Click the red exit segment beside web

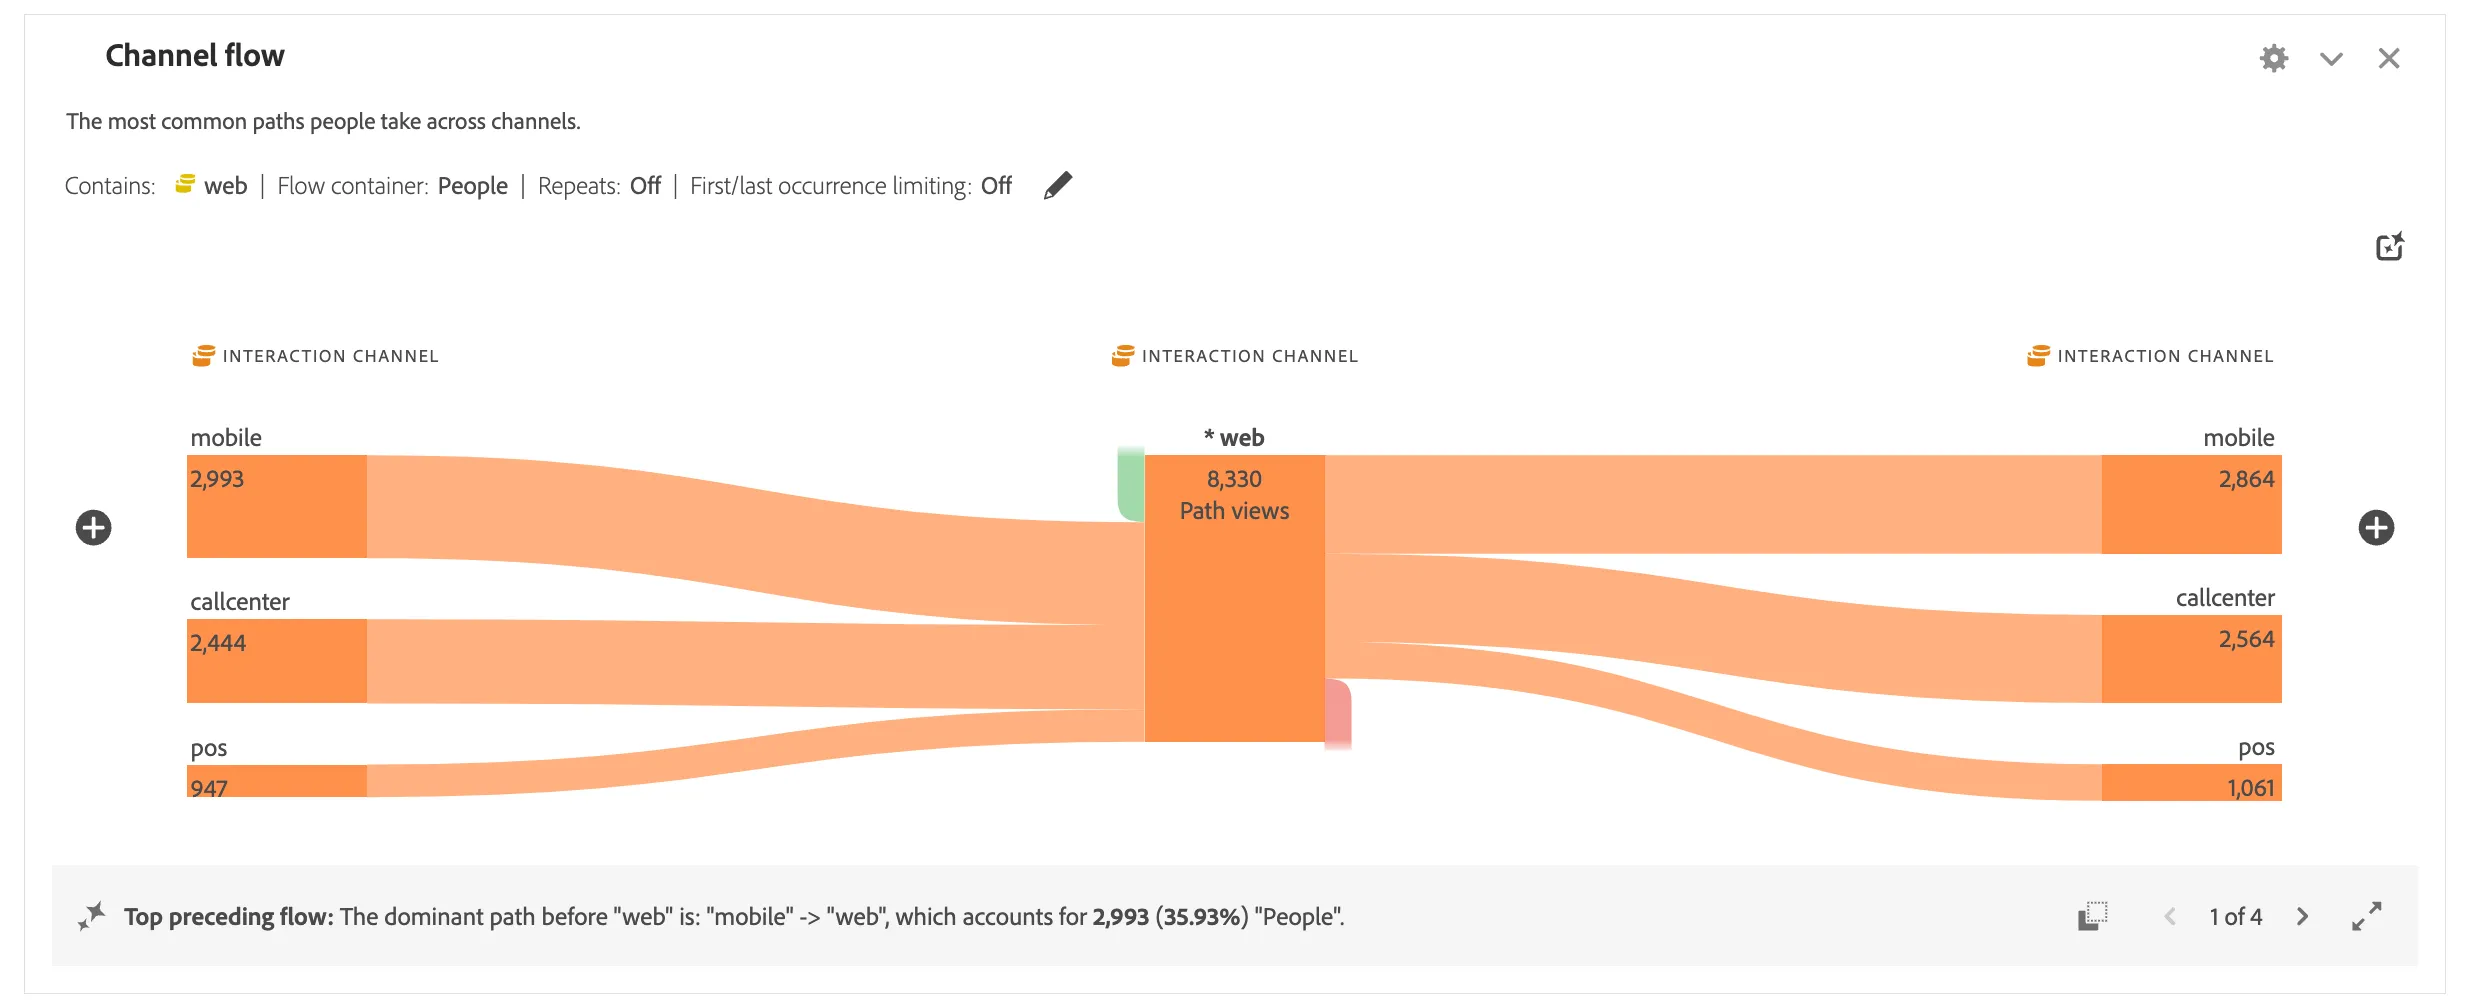pyautogui.click(x=1338, y=714)
